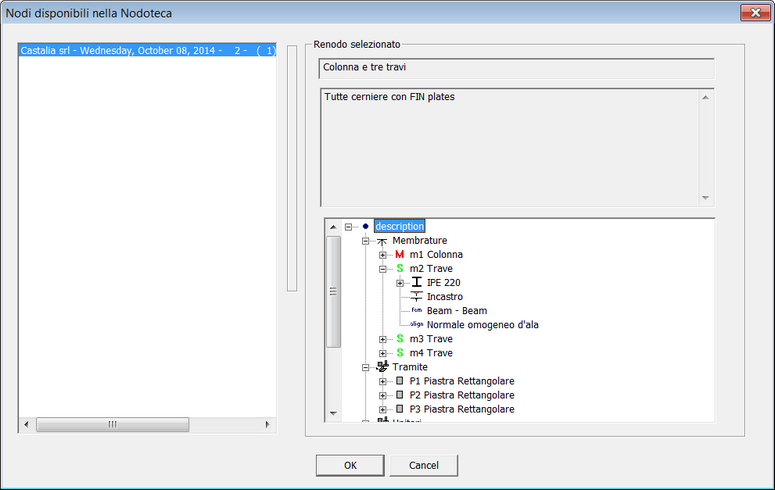Screen dimensions: 775x490
Task: Expand the P2 Piastra Rettangolare node
Action: click(x=383, y=396)
